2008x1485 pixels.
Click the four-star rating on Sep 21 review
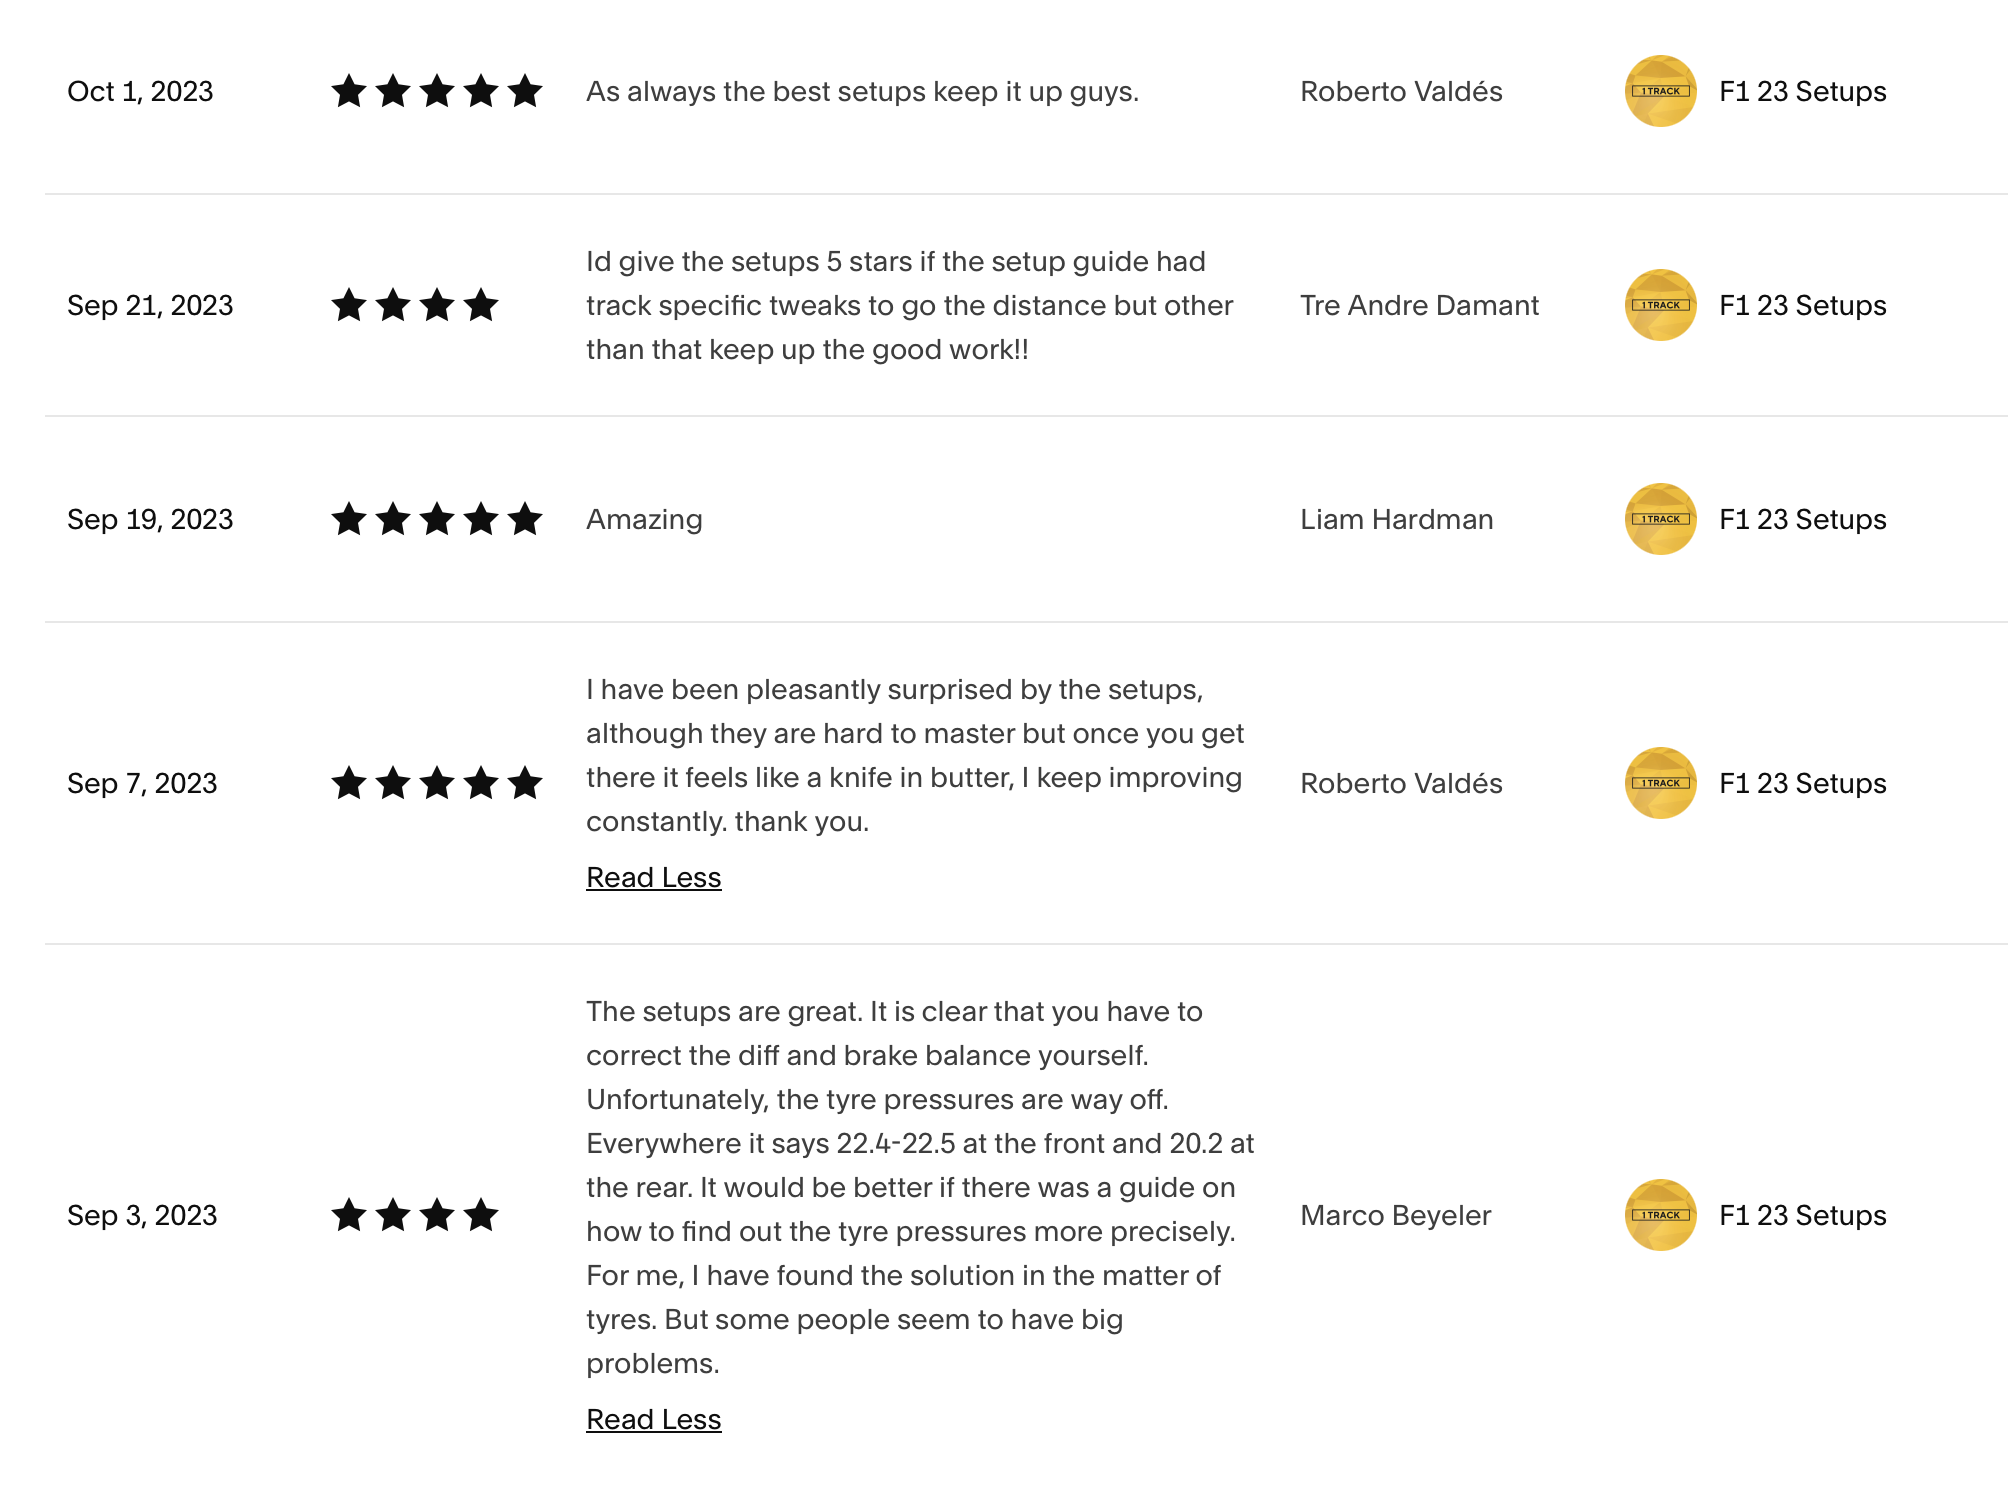point(415,305)
